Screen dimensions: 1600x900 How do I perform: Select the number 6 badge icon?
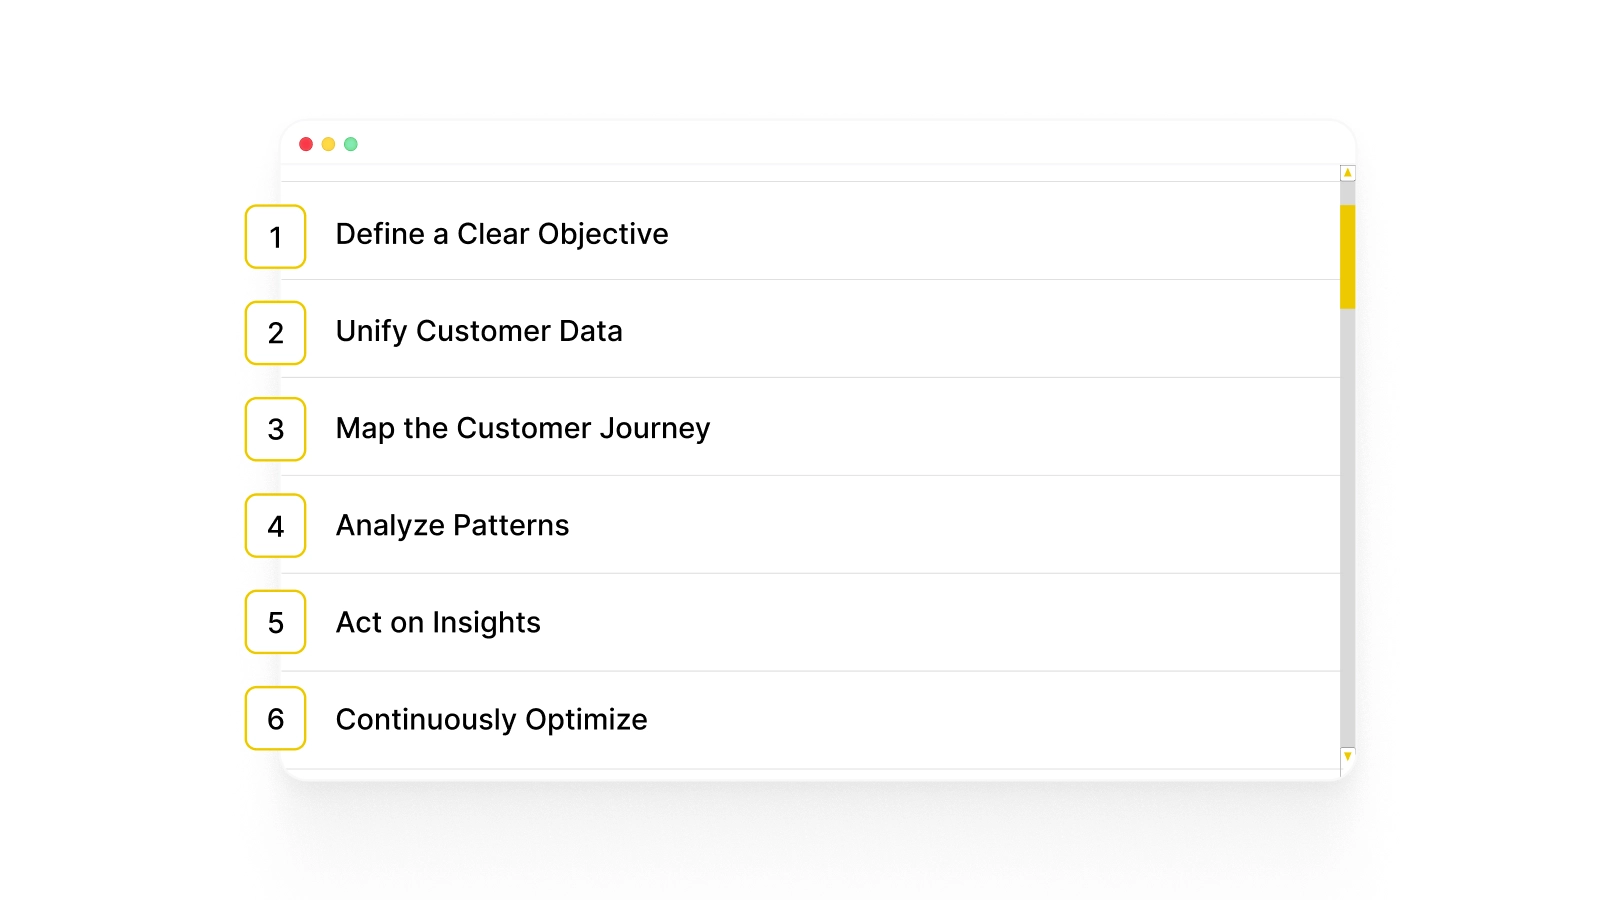click(x=274, y=718)
